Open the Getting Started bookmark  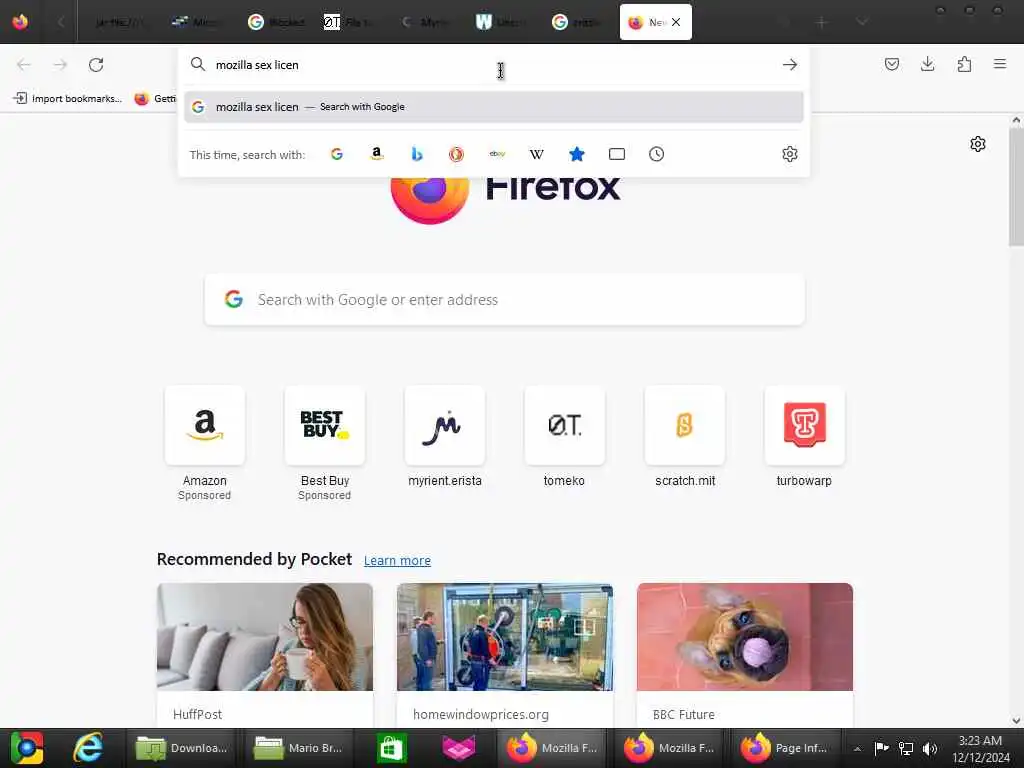pos(155,99)
